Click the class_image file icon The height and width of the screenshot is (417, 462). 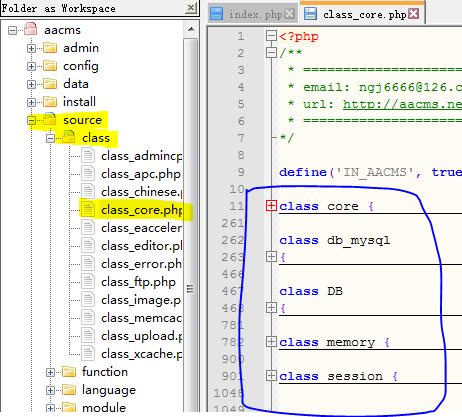(x=88, y=300)
